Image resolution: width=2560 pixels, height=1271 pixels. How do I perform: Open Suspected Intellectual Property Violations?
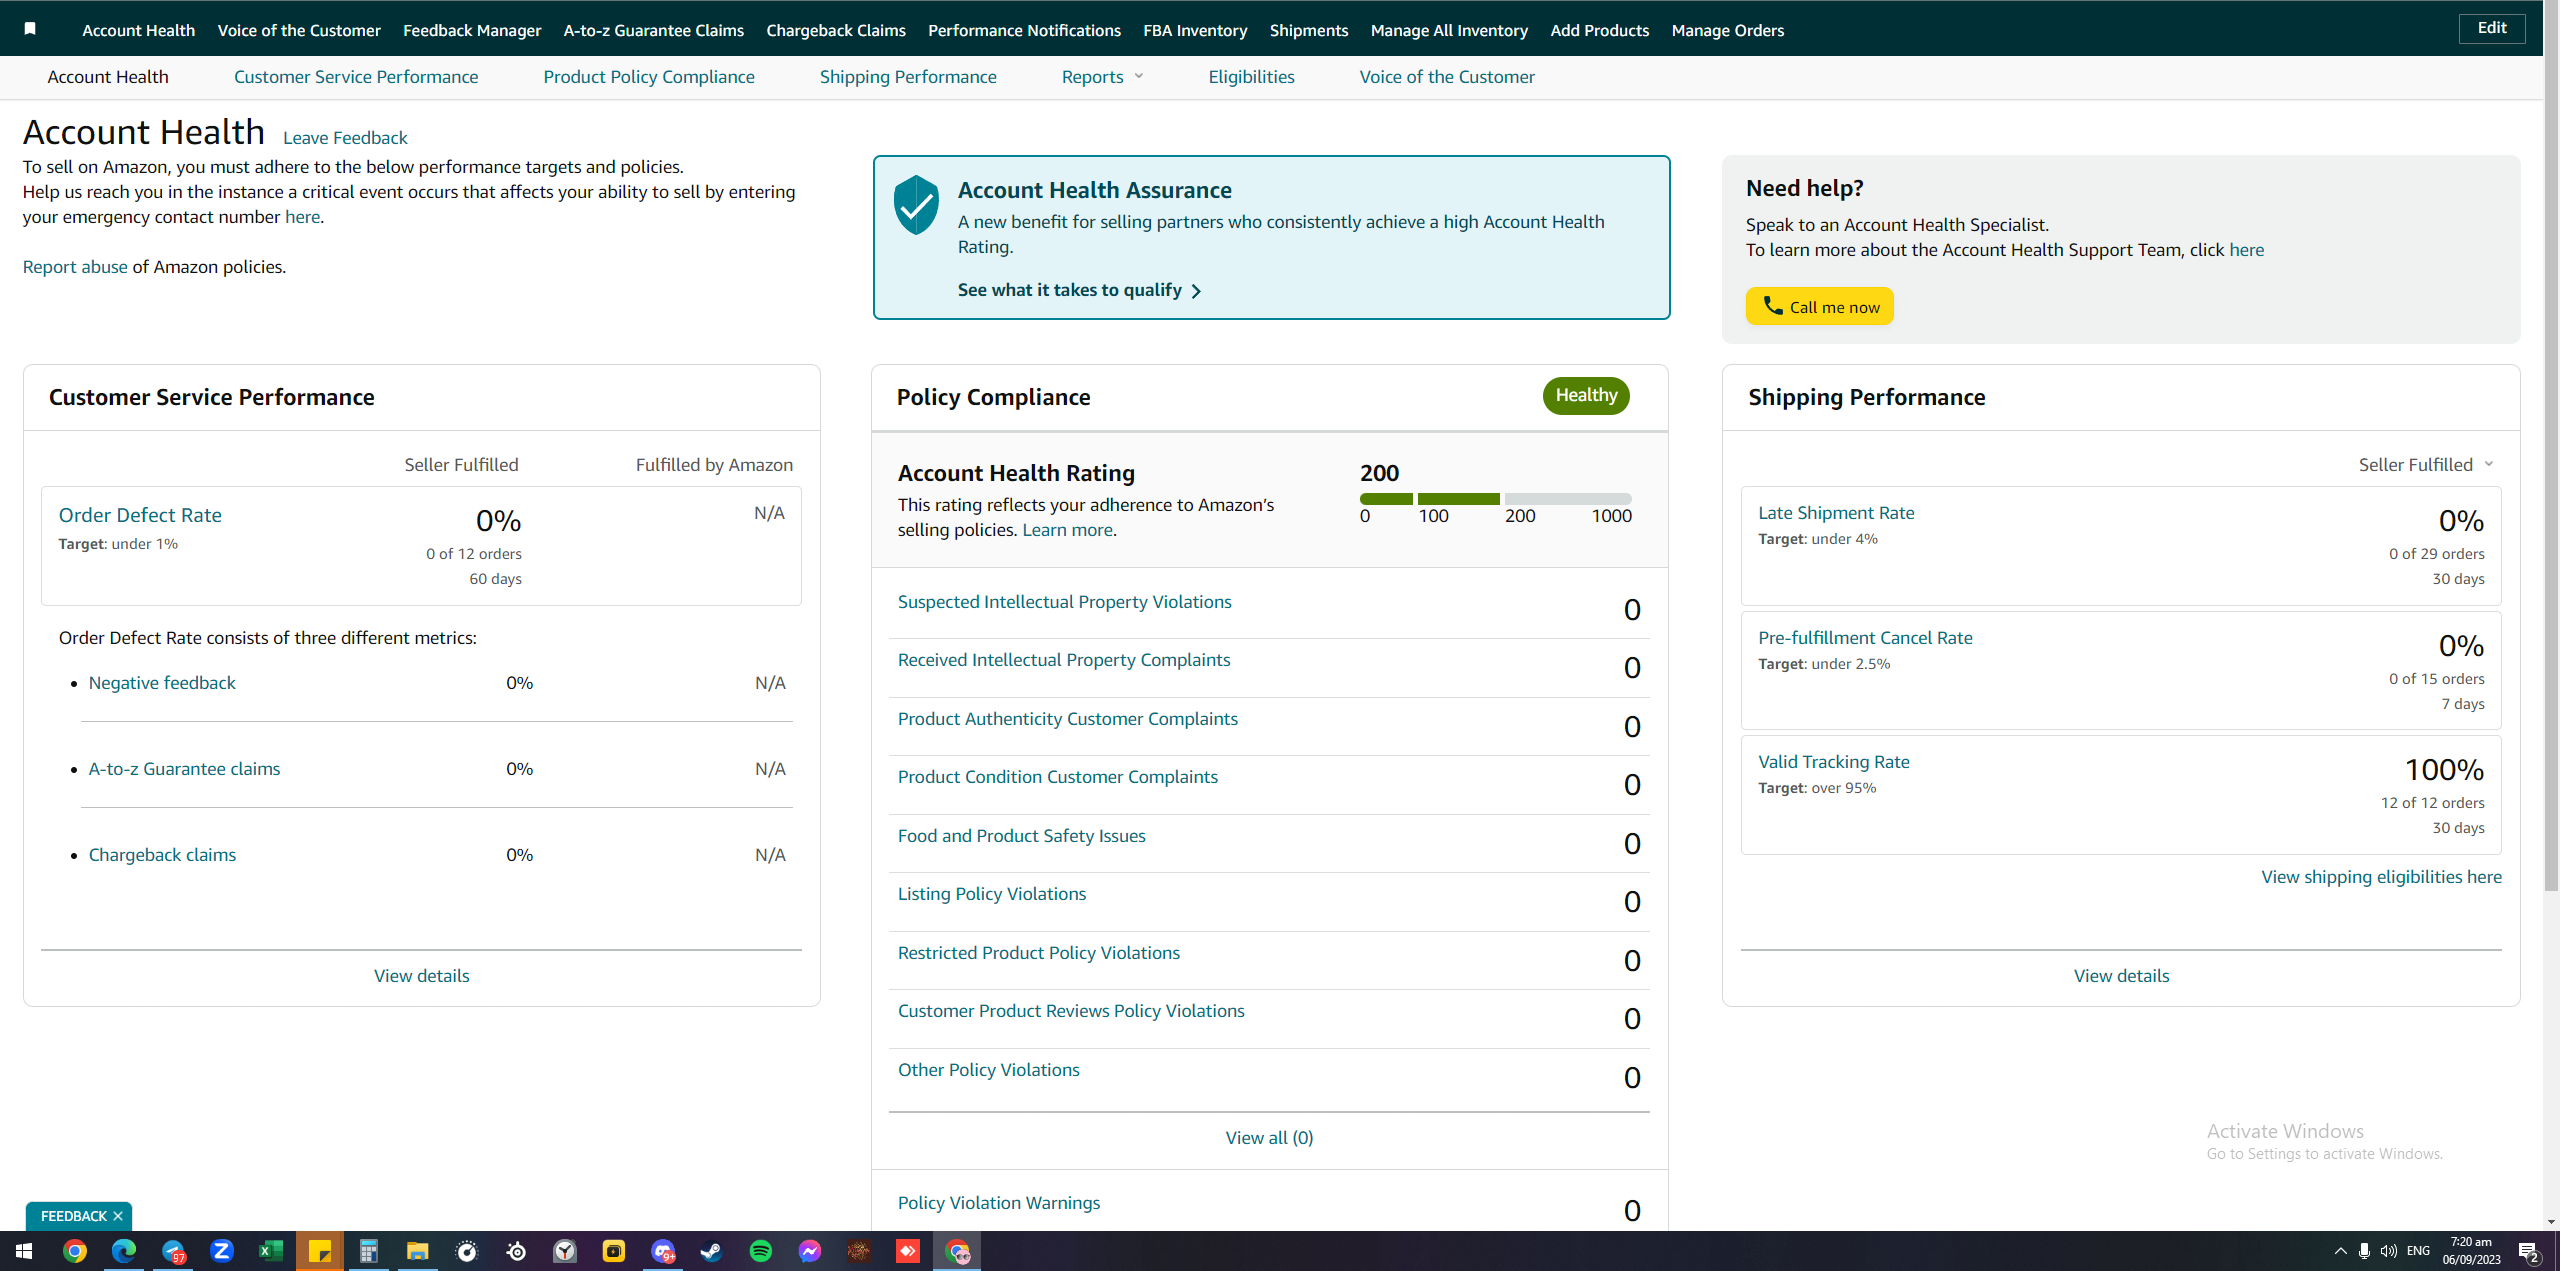[1064, 602]
